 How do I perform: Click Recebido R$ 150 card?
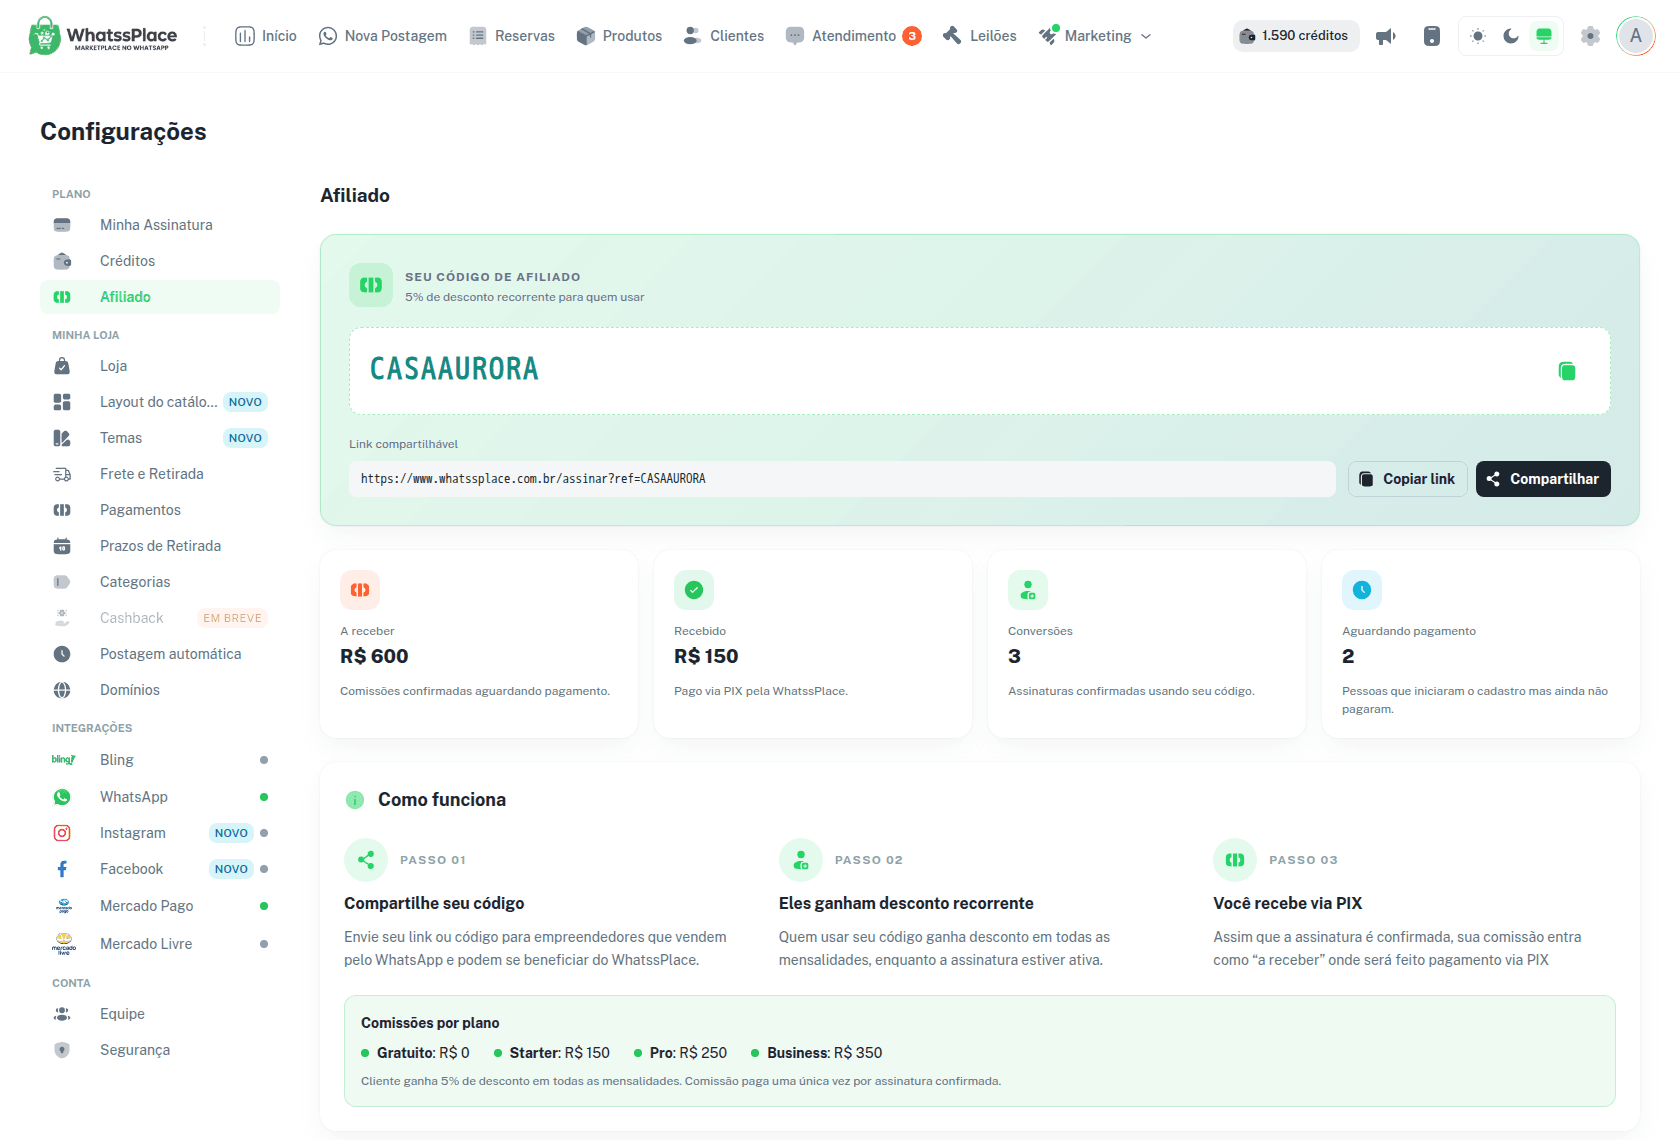pyautogui.click(x=813, y=644)
